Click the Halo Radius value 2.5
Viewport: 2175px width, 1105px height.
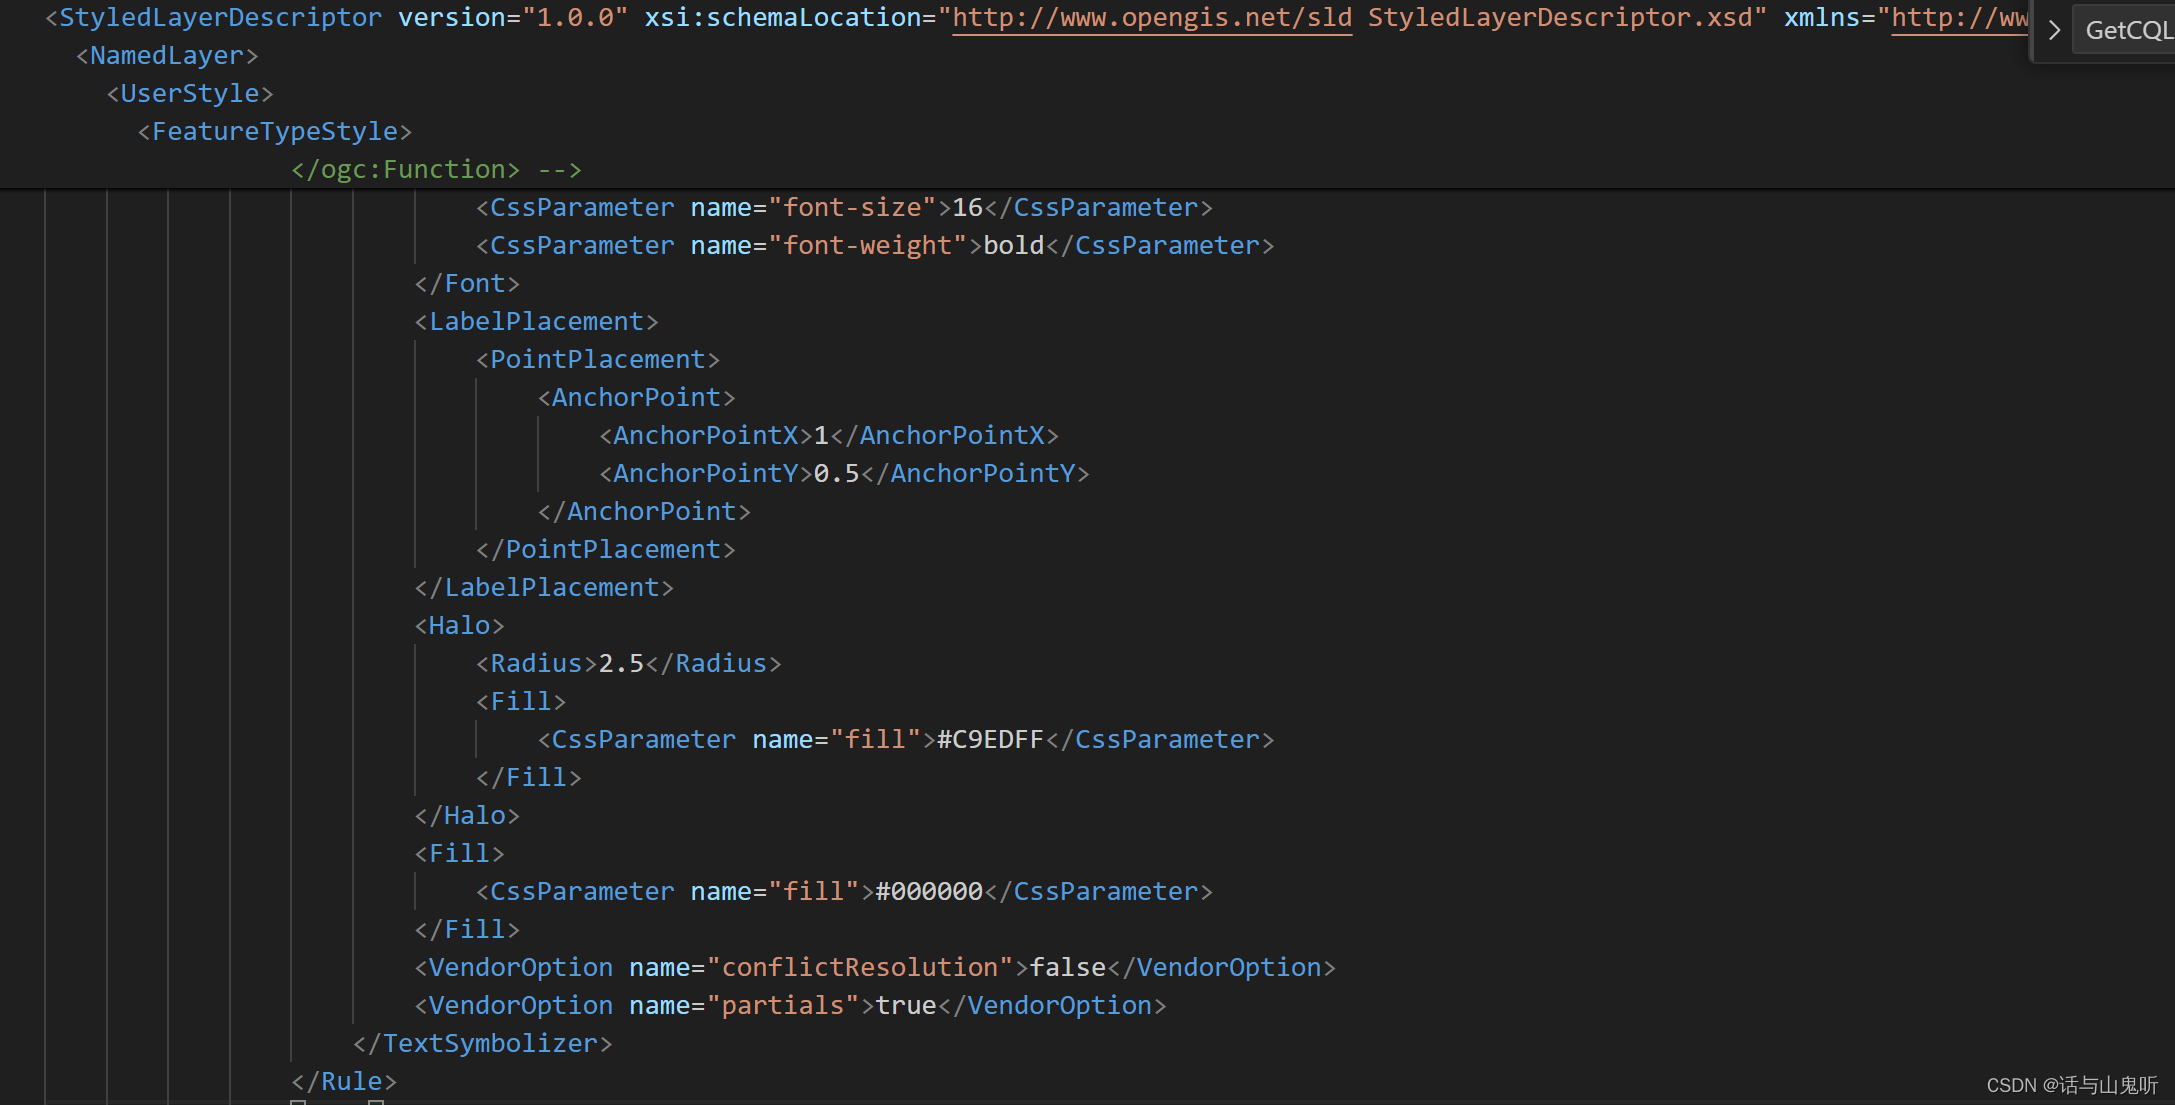[621, 664]
